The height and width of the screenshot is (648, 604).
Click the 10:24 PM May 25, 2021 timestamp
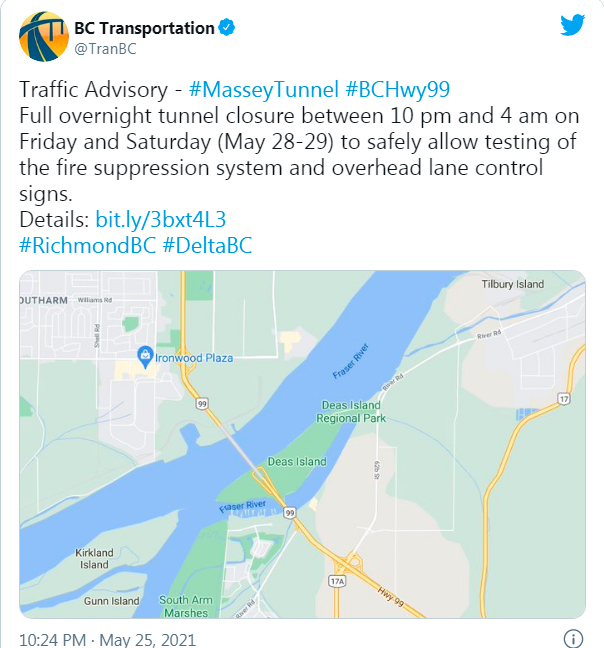coord(107,640)
